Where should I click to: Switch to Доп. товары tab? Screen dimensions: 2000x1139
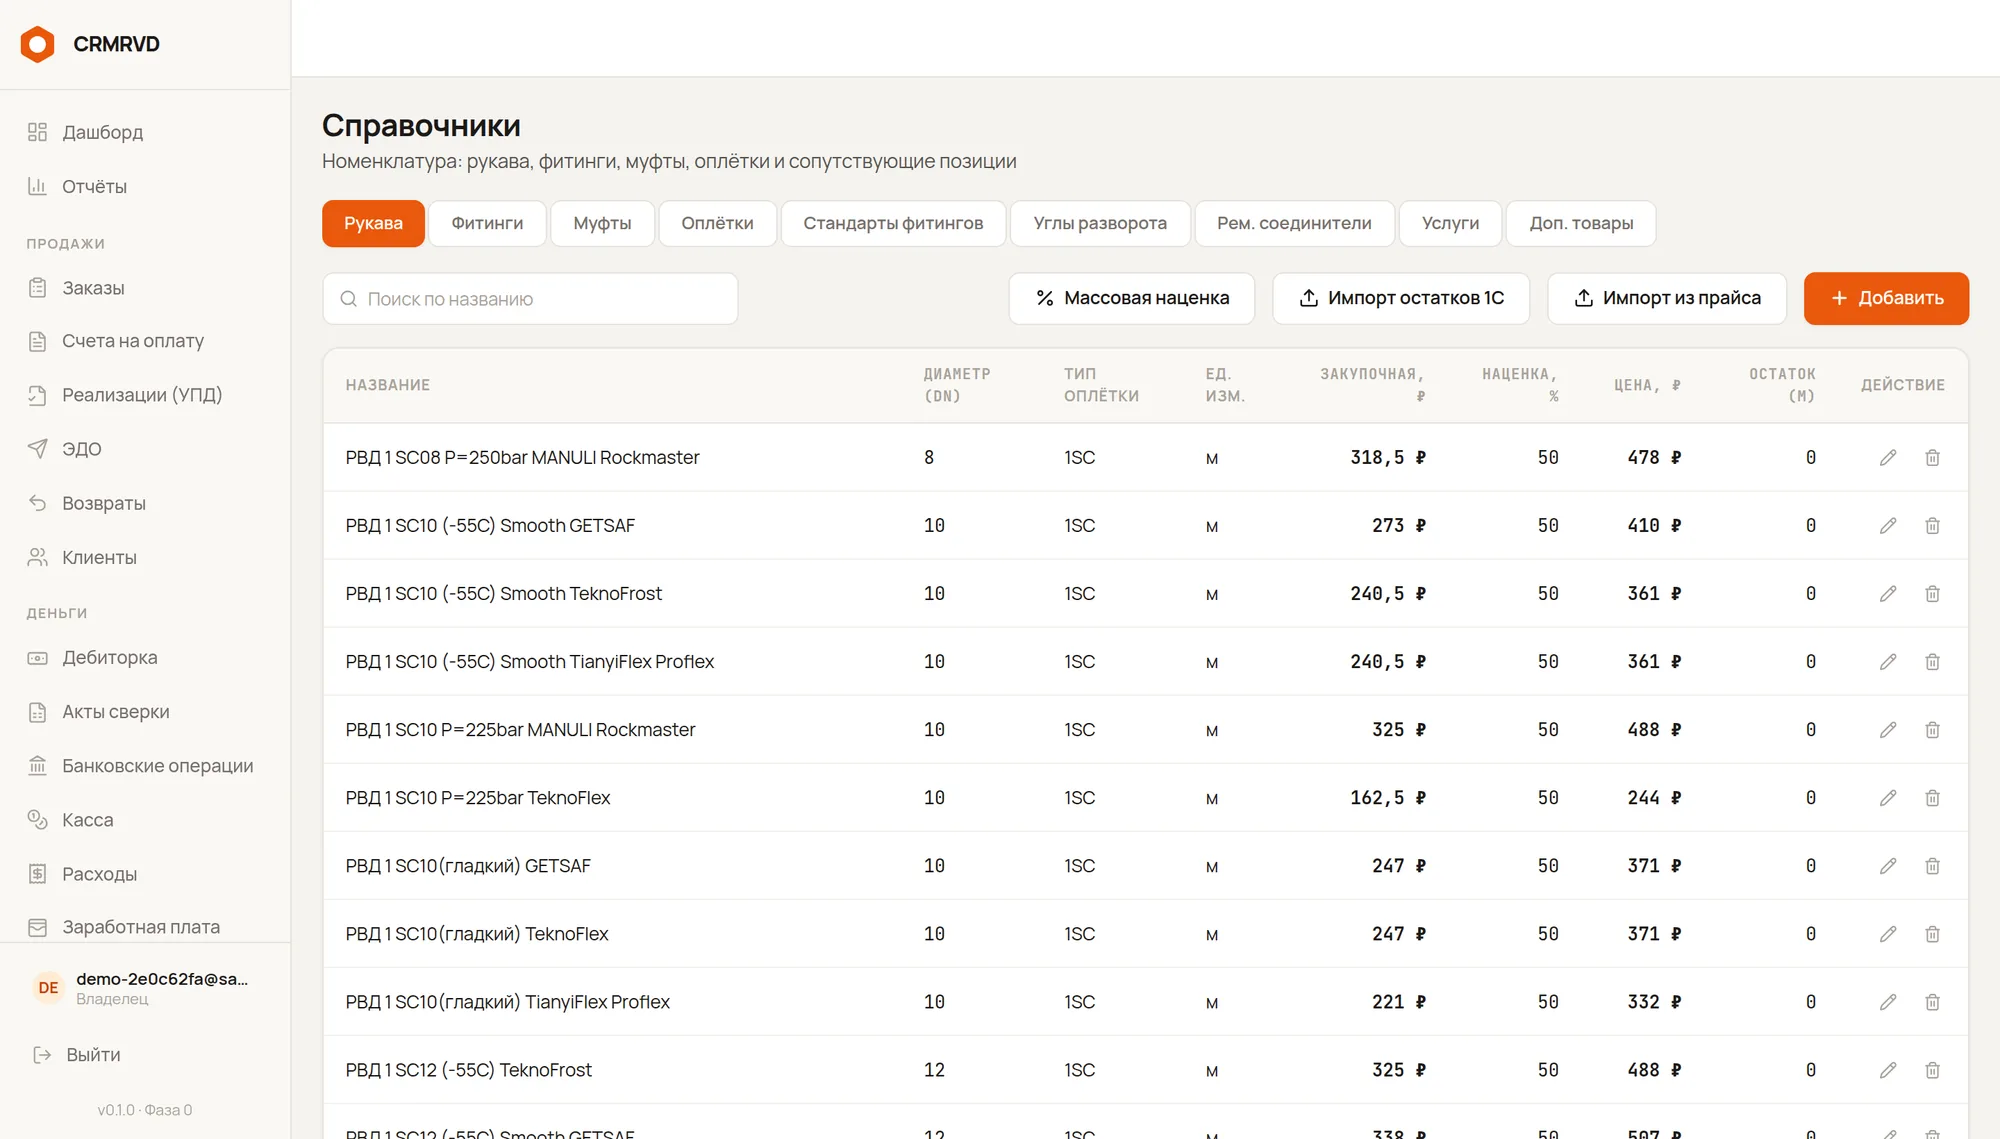[x=1581, y=223]
